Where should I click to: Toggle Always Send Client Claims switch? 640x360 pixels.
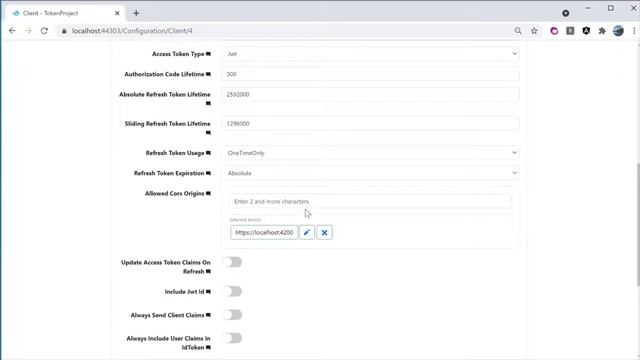click(232, 315)
